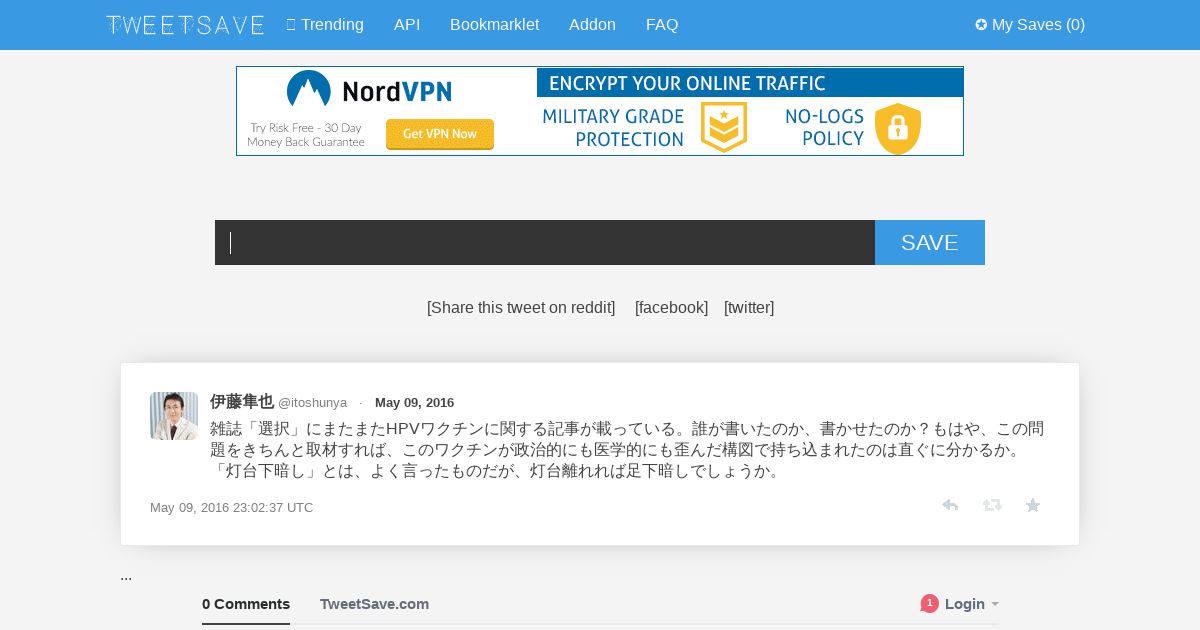Image resolution: width=1200 pixels, height=630 pixels.
Task: Focus the tweet URL input field
Action: coord(545,243)
